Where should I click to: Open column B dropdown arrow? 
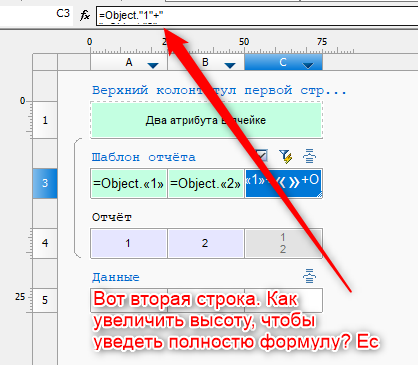tap(230, 65)
